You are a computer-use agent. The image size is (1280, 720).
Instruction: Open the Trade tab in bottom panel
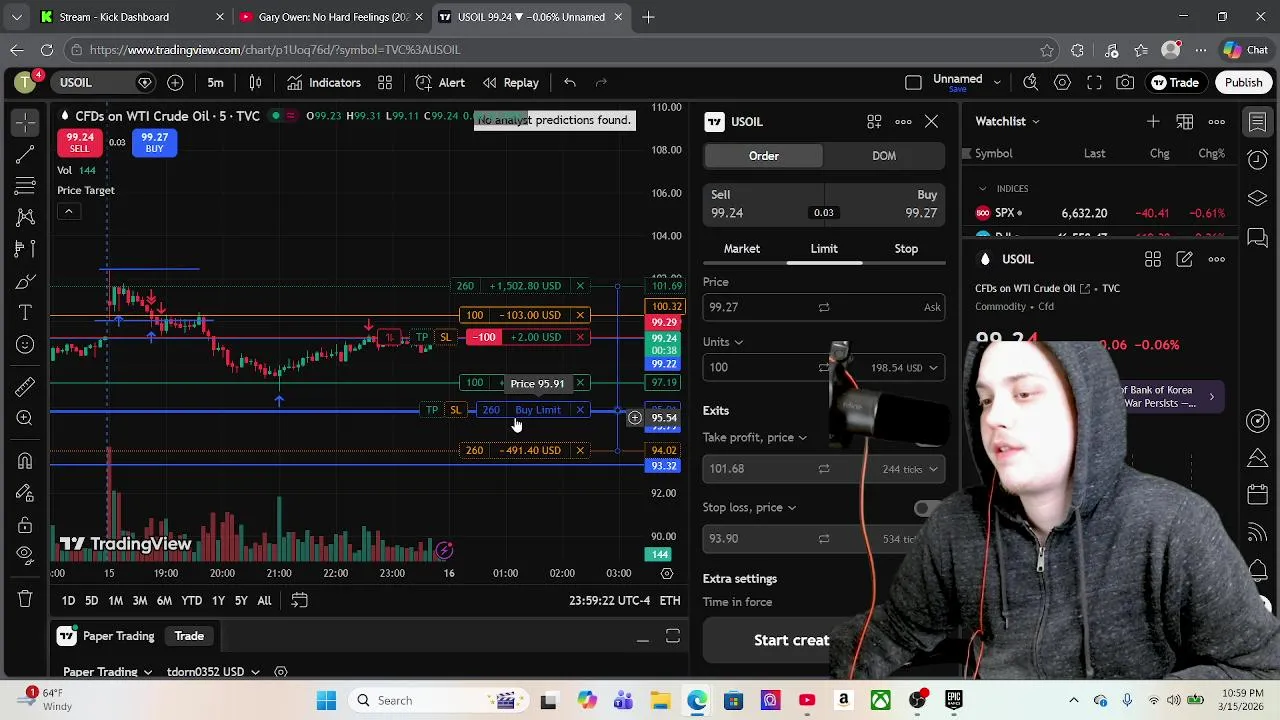[189, 636]
